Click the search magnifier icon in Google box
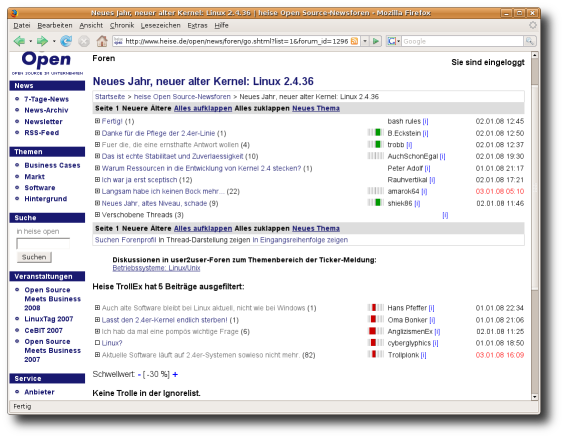The height and width of the screenshot is (438, 564). (x=529, y=41)
